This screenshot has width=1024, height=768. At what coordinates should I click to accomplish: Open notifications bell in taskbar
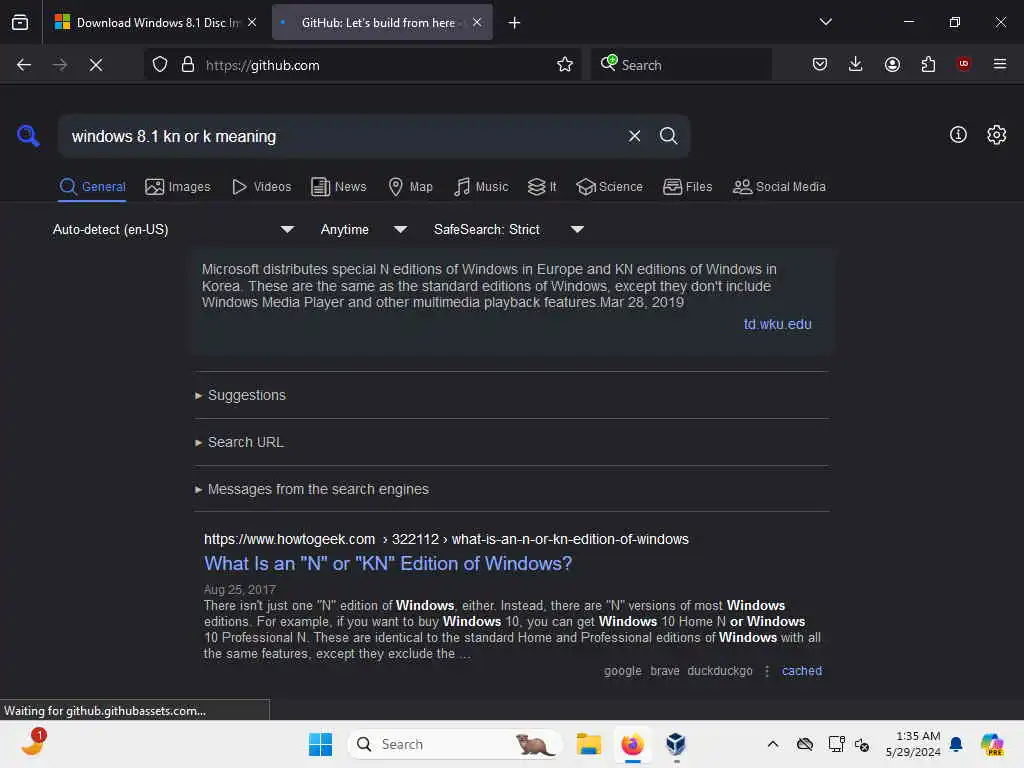click(x=956, y=744)
